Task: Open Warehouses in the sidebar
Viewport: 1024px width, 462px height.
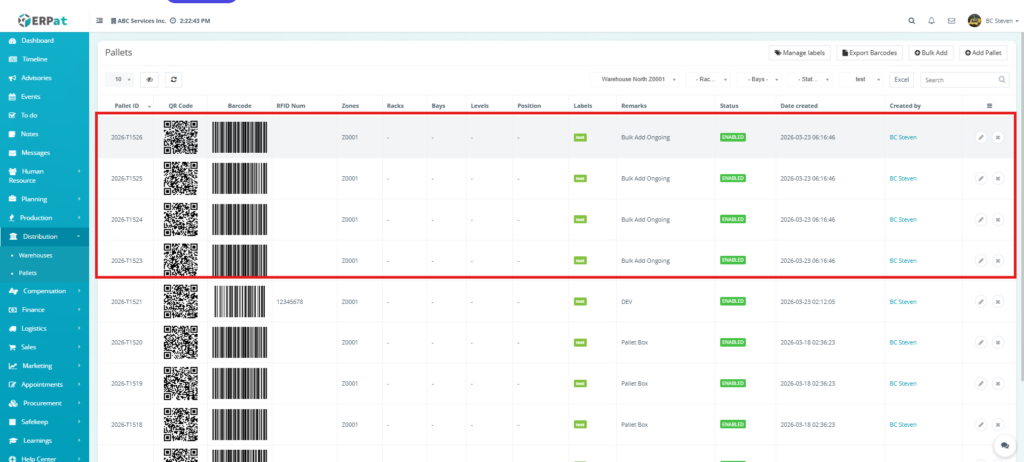Action: [x=36, y=255]
